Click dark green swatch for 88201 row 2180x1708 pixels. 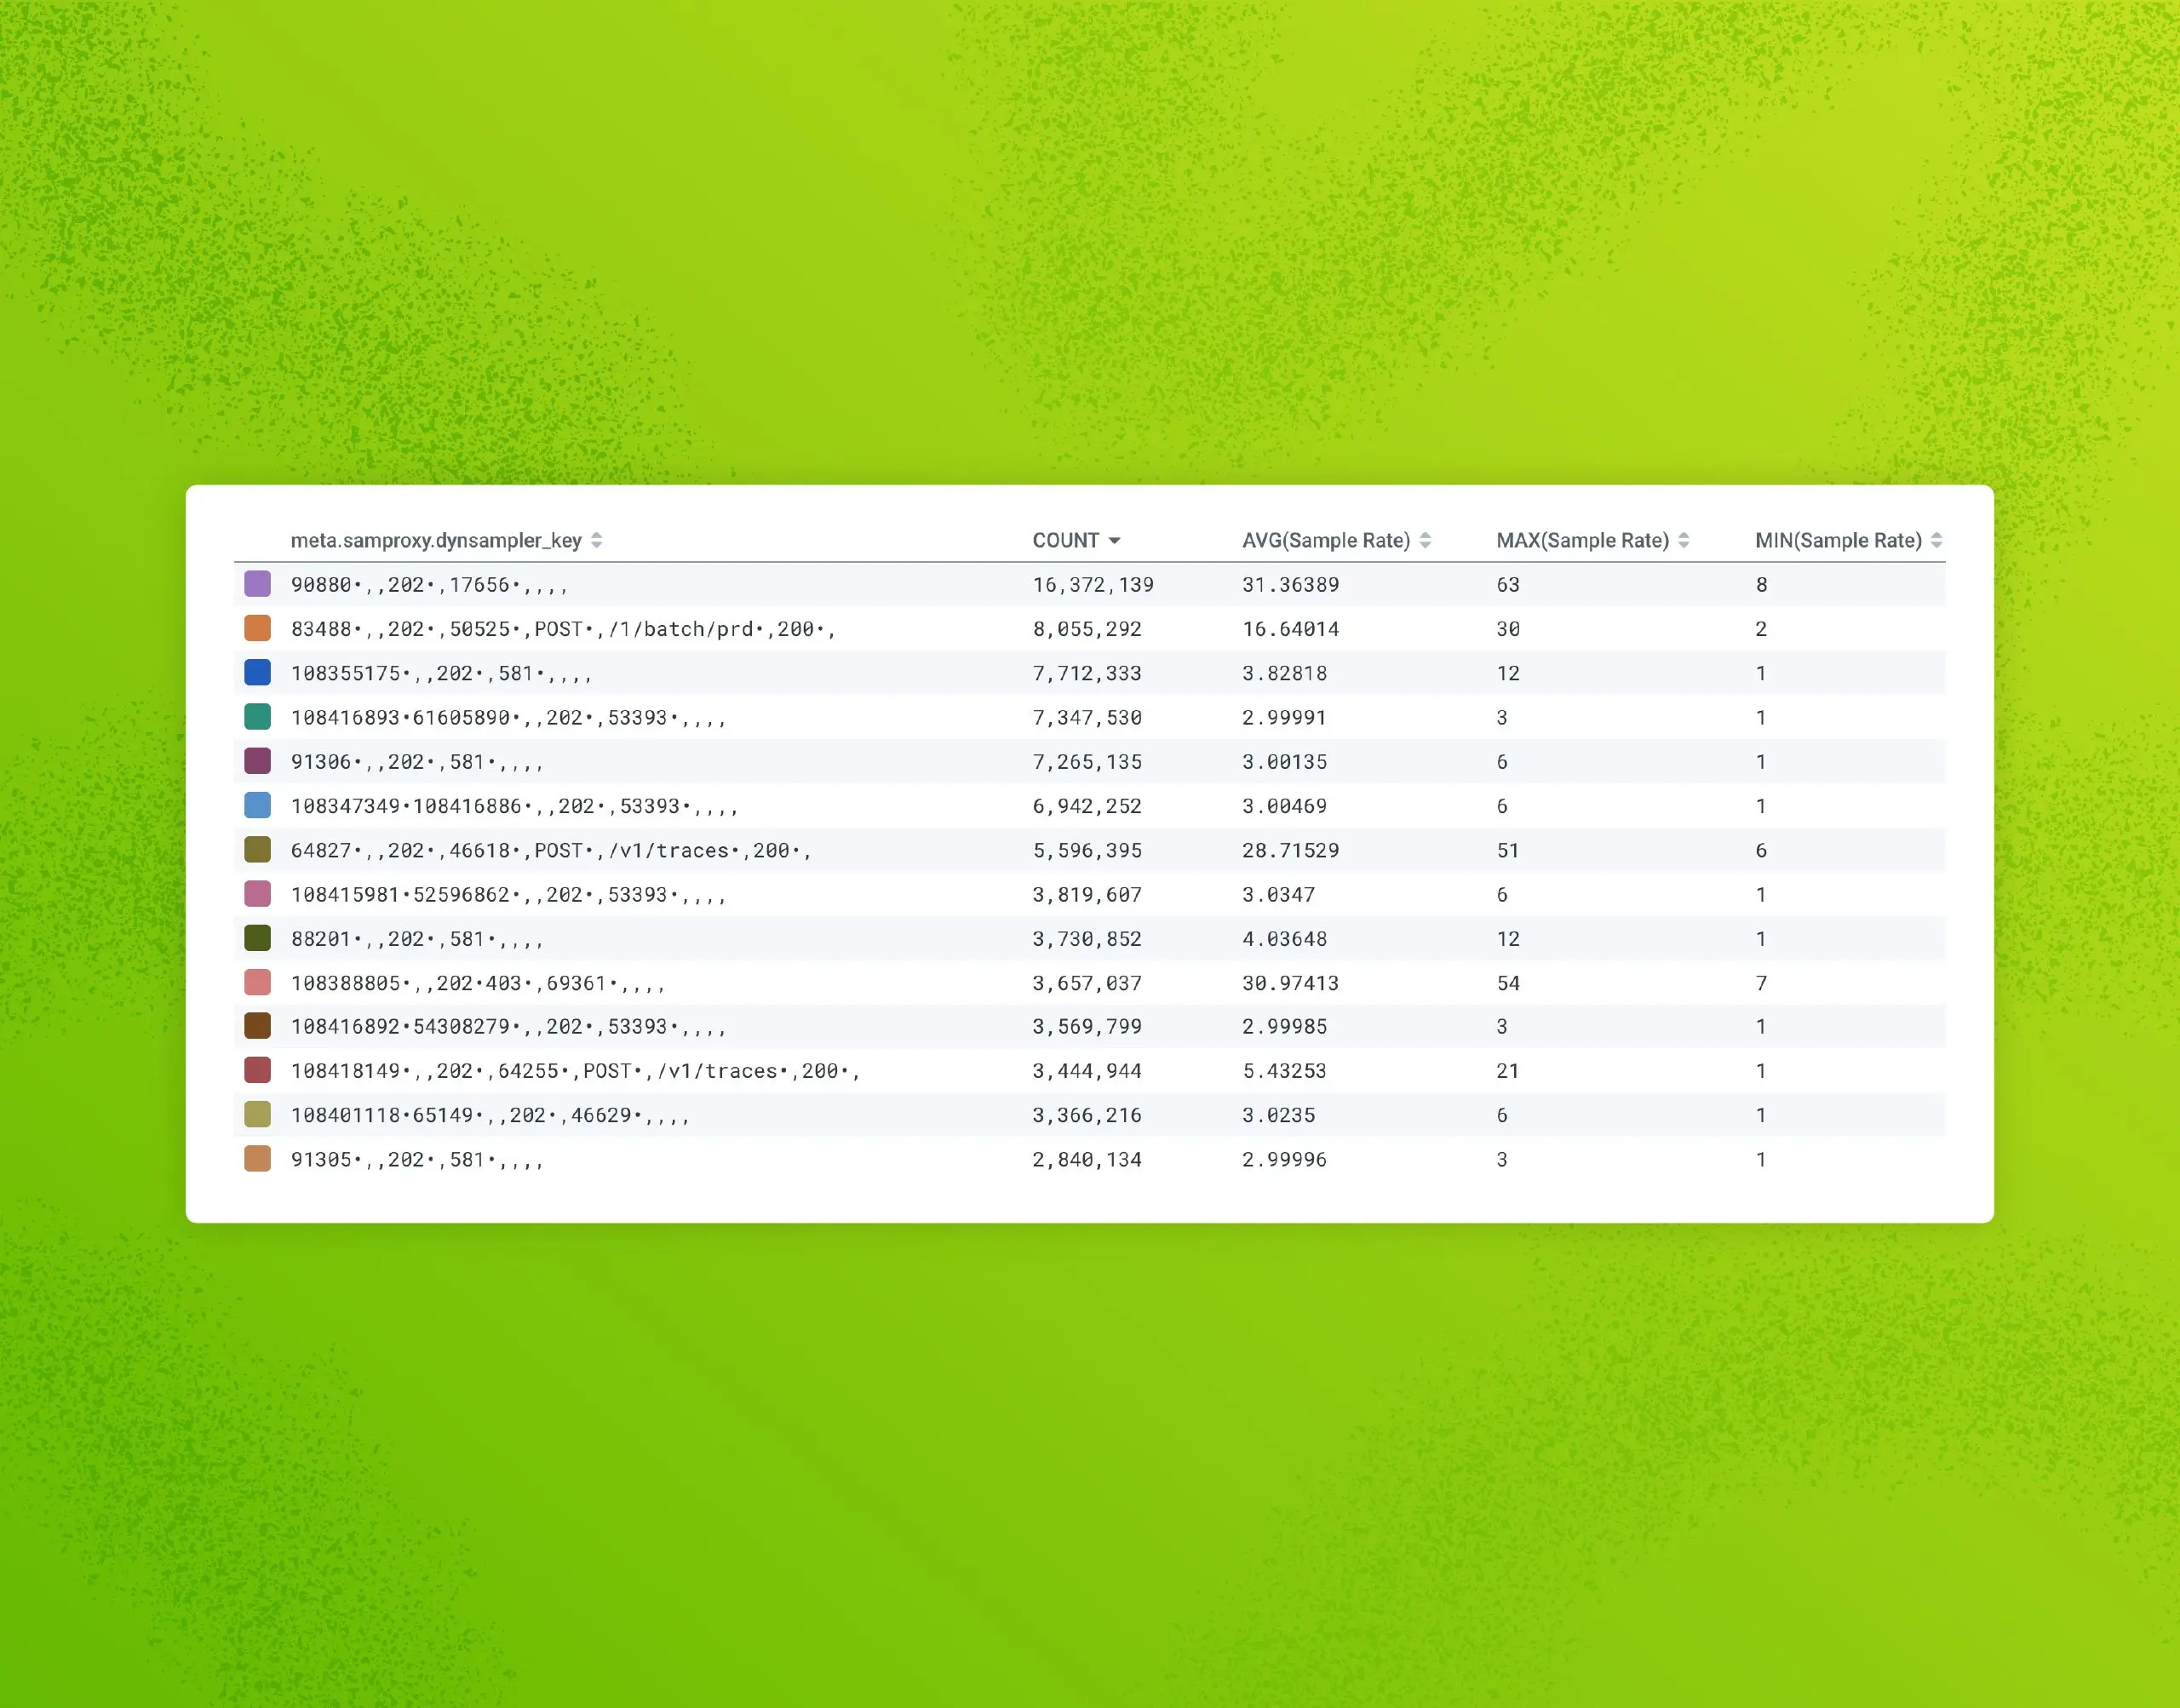(x=257, y=938)
